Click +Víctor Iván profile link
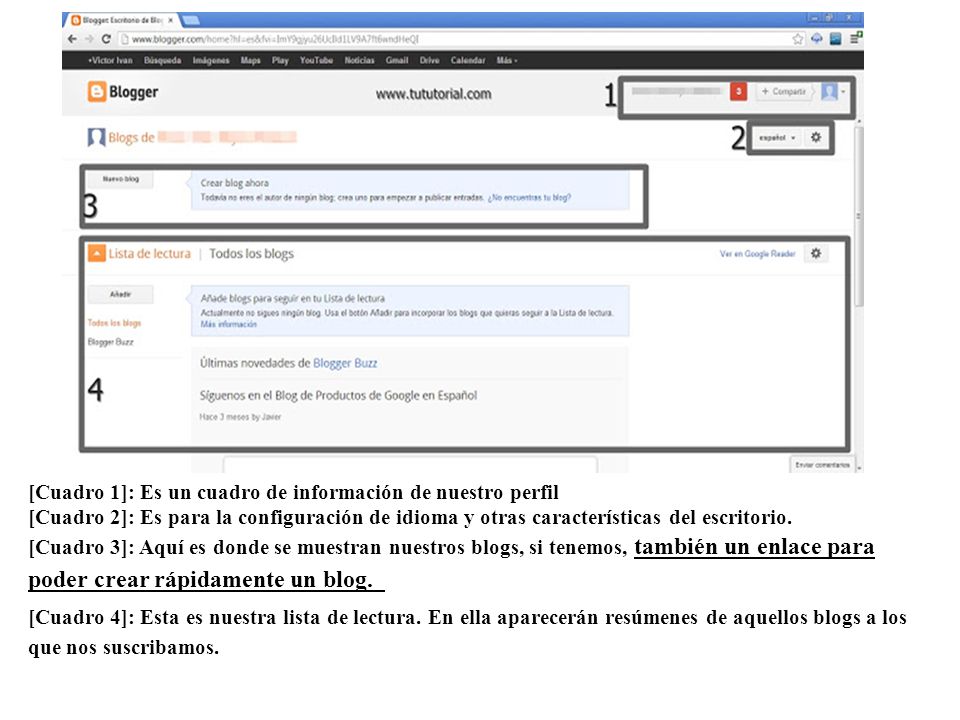 110,60
